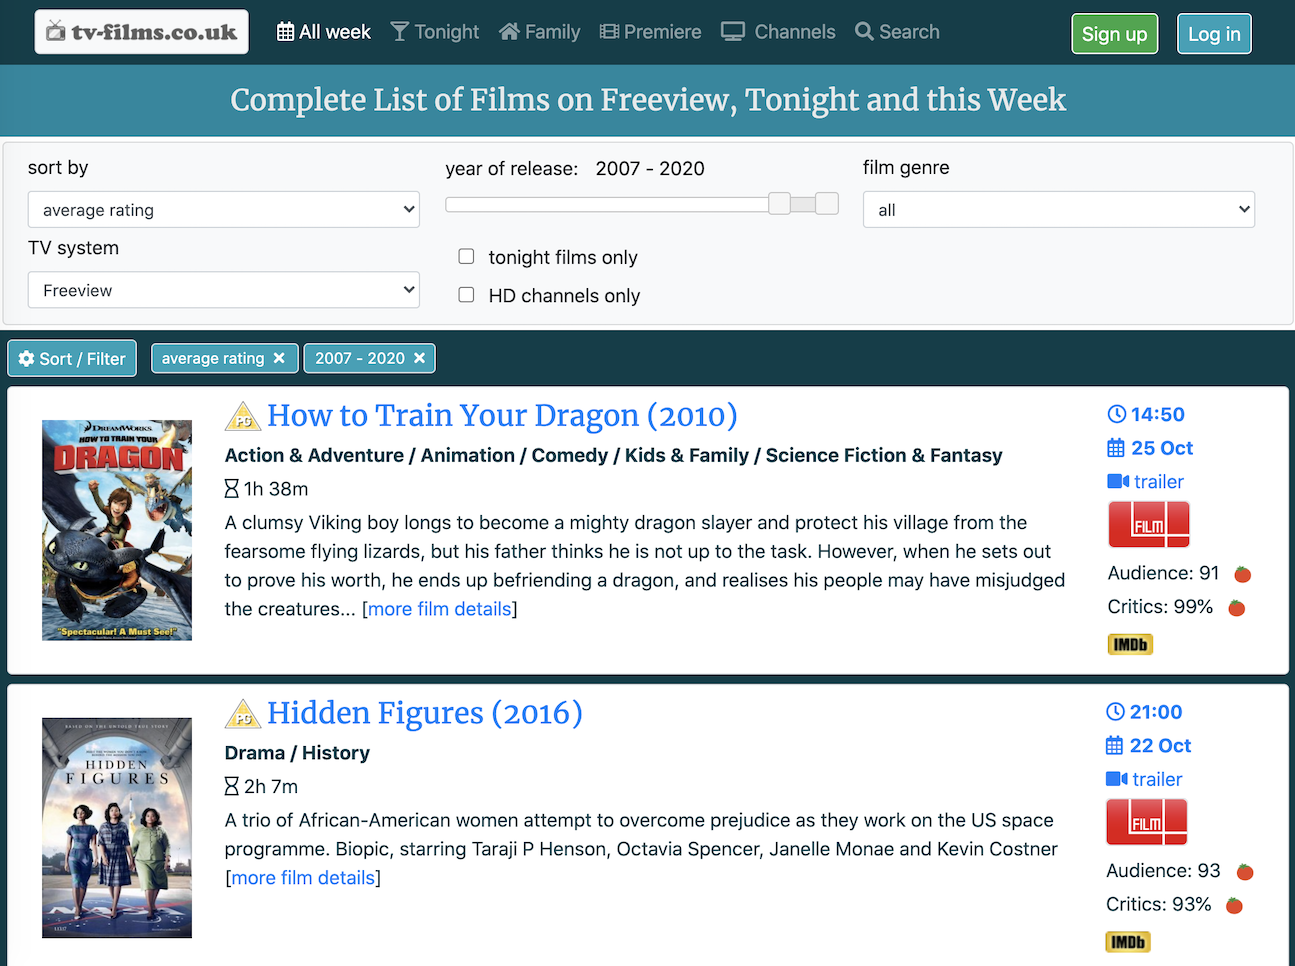This screenshot has height=966, width=1295.
Task: Click the calendar icon next to 25 Oct
Action: pyautogui.click(x=1115, y=448)
